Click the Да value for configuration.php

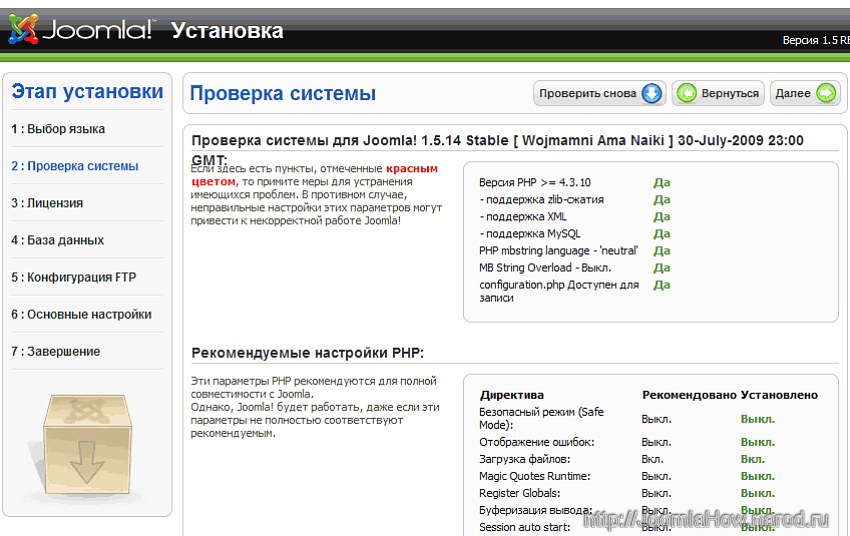662,285
